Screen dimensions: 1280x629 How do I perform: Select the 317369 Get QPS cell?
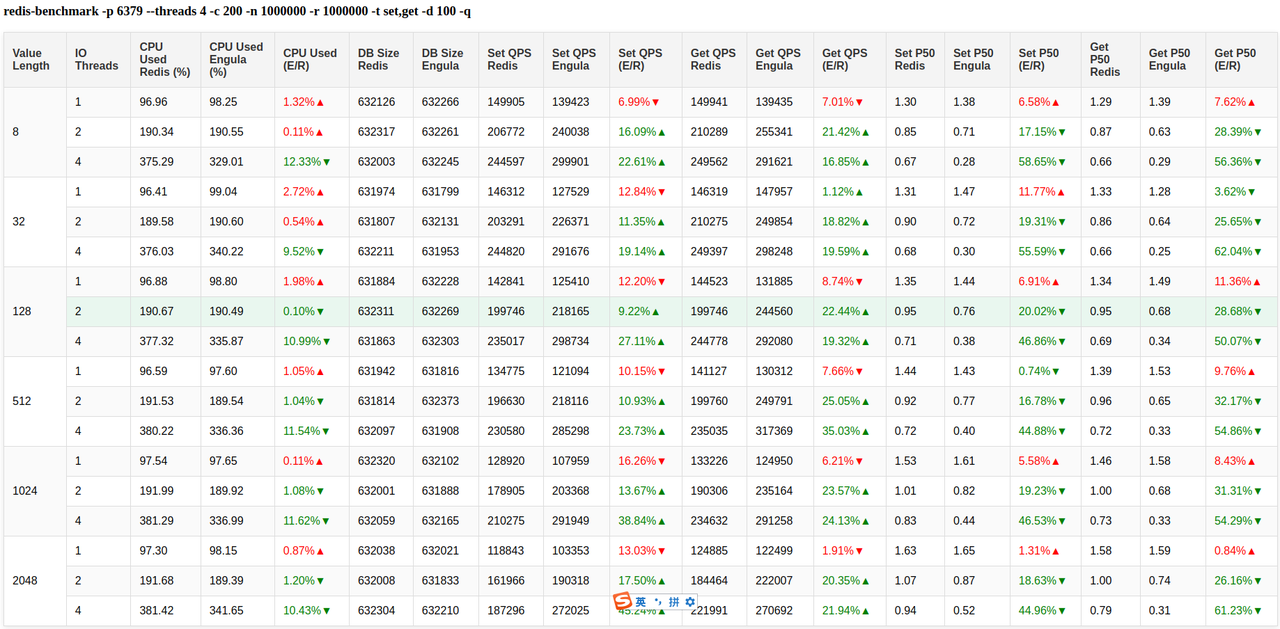pyautogui.click(x=774, y=432)
